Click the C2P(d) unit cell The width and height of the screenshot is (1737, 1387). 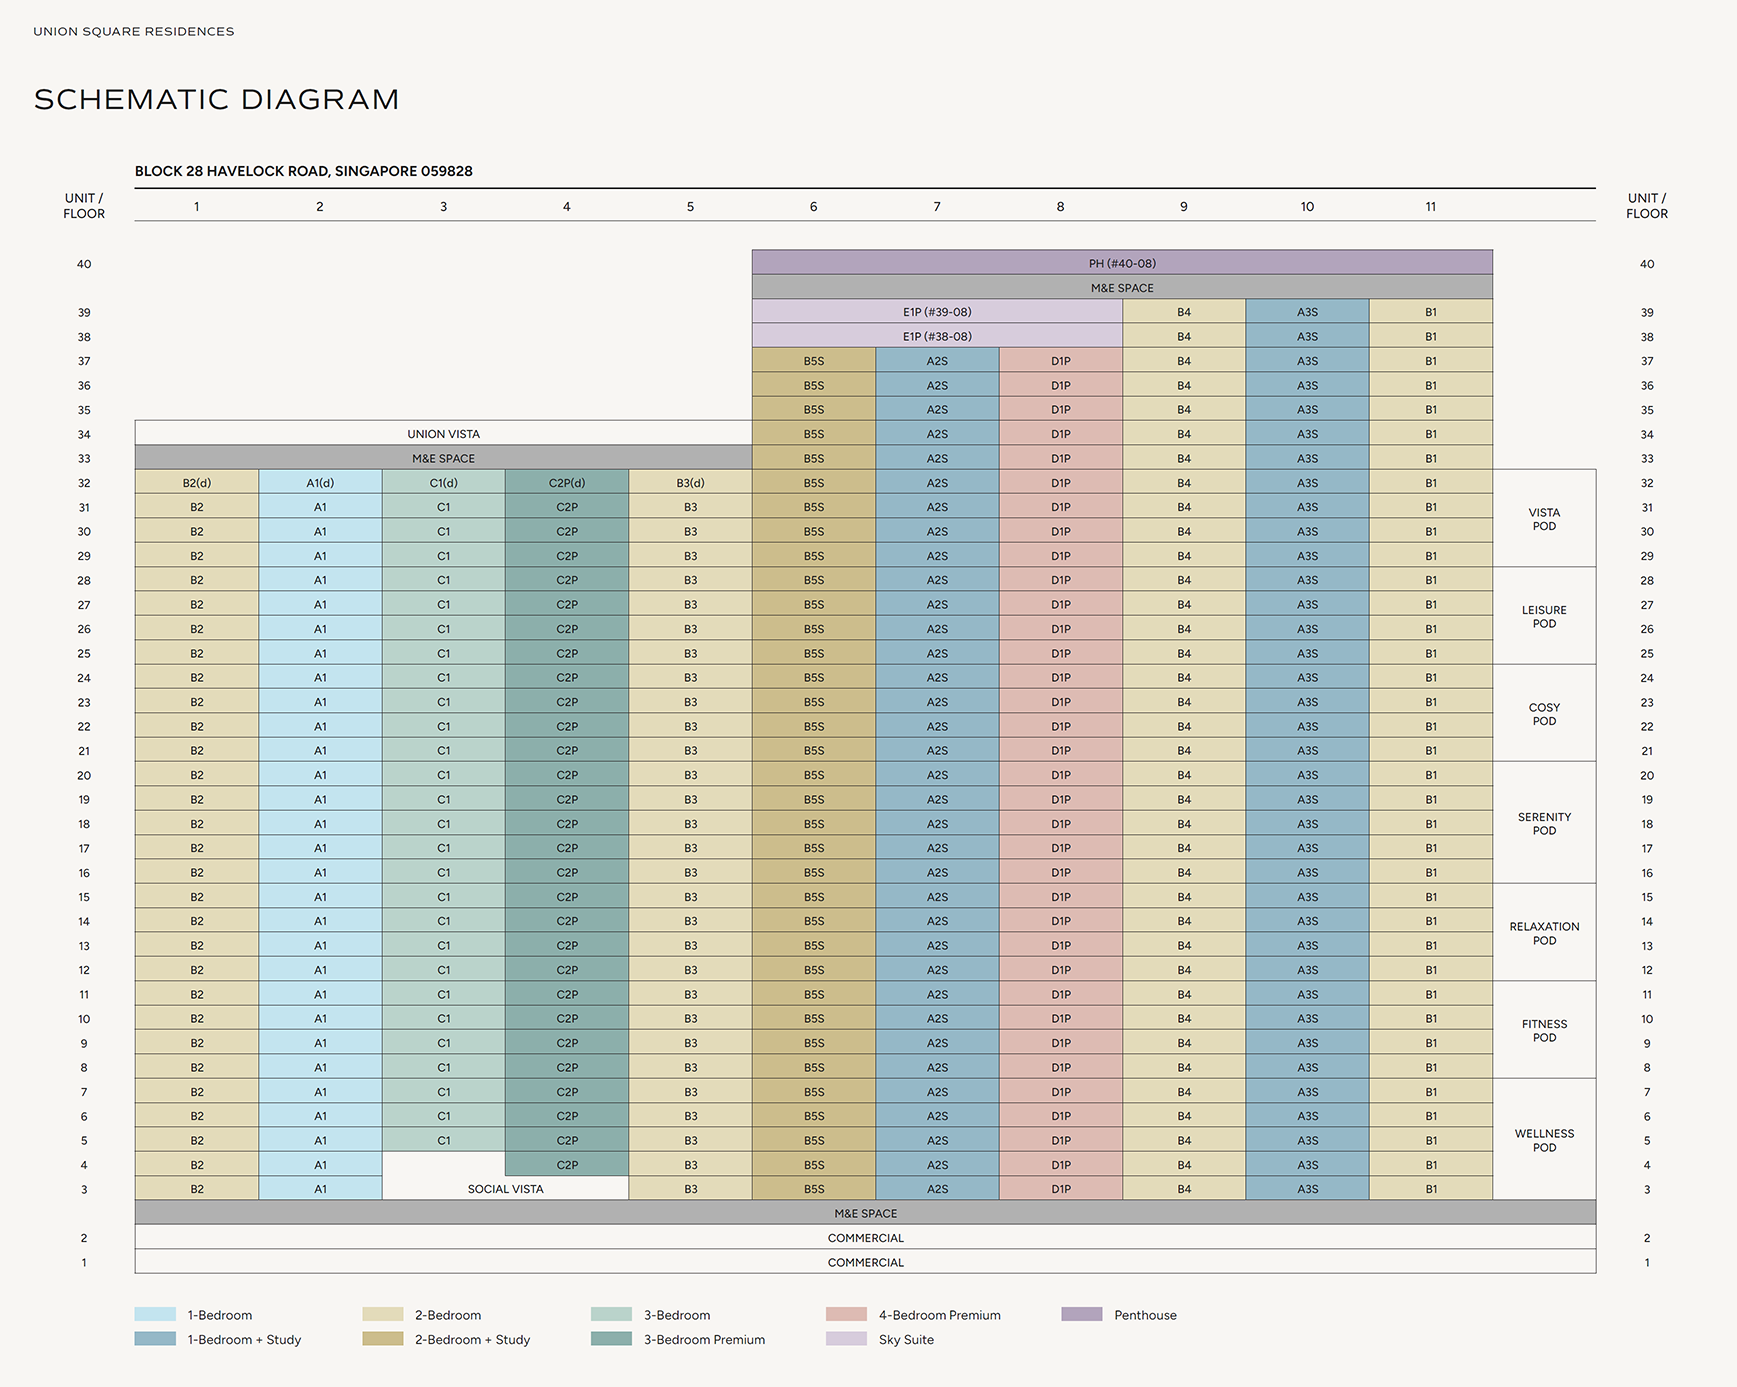(x=567, y=482)
